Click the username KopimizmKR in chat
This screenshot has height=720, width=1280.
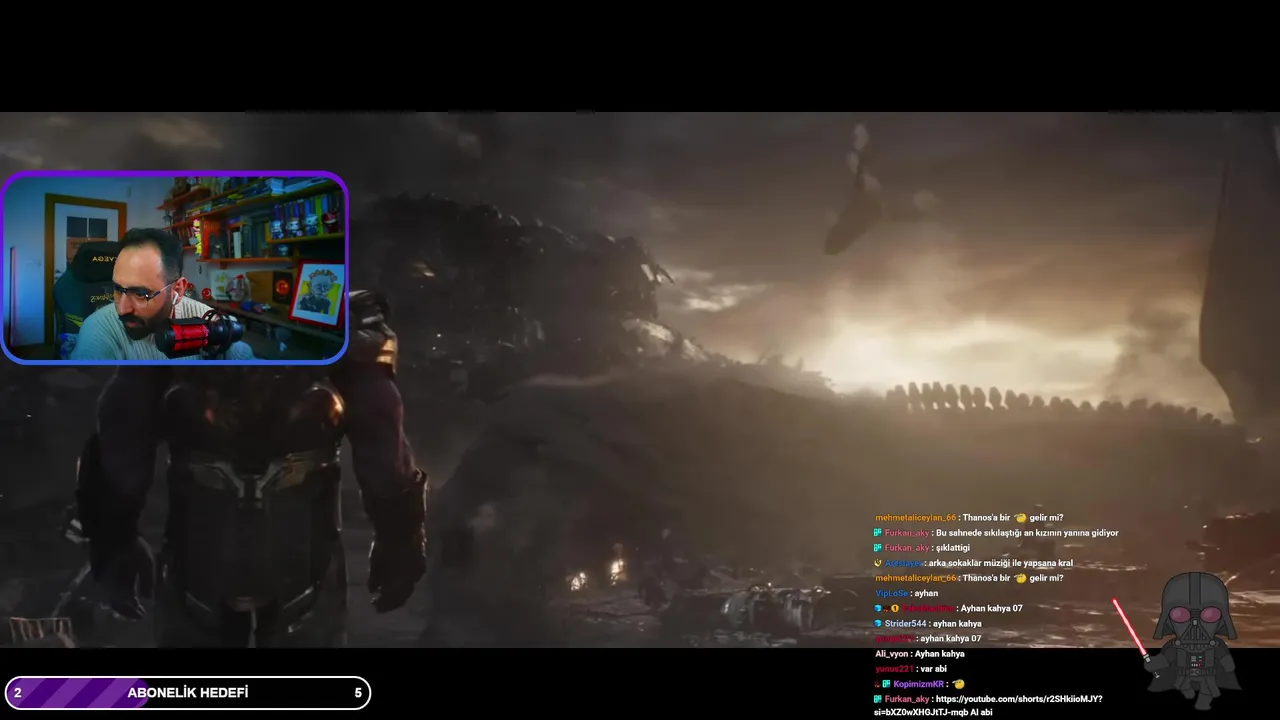(x=919, y=684)
